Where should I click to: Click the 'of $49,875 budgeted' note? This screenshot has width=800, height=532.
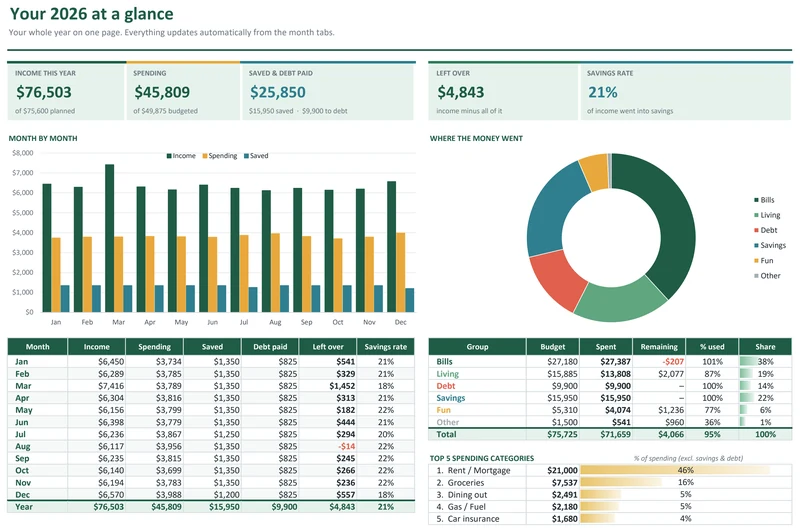[165, 111]
